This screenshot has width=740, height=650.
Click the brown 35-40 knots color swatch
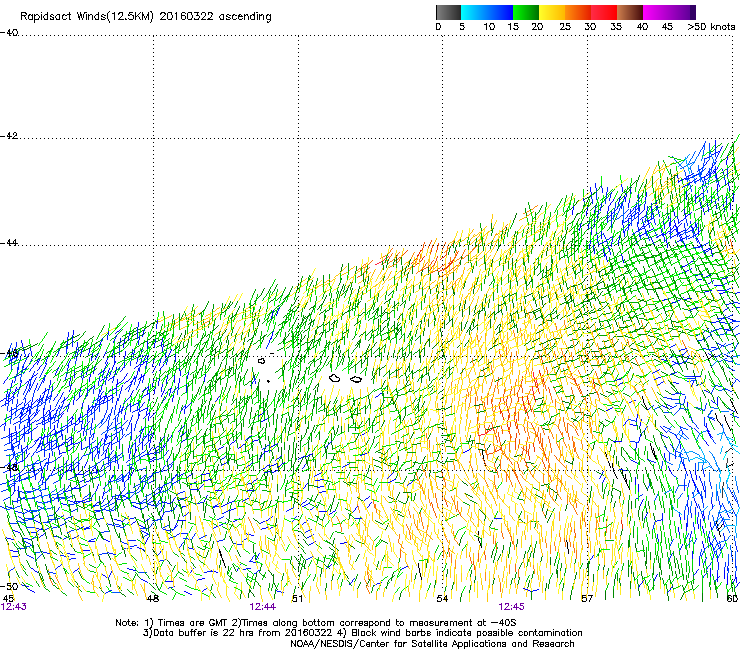tap(630, 12)
